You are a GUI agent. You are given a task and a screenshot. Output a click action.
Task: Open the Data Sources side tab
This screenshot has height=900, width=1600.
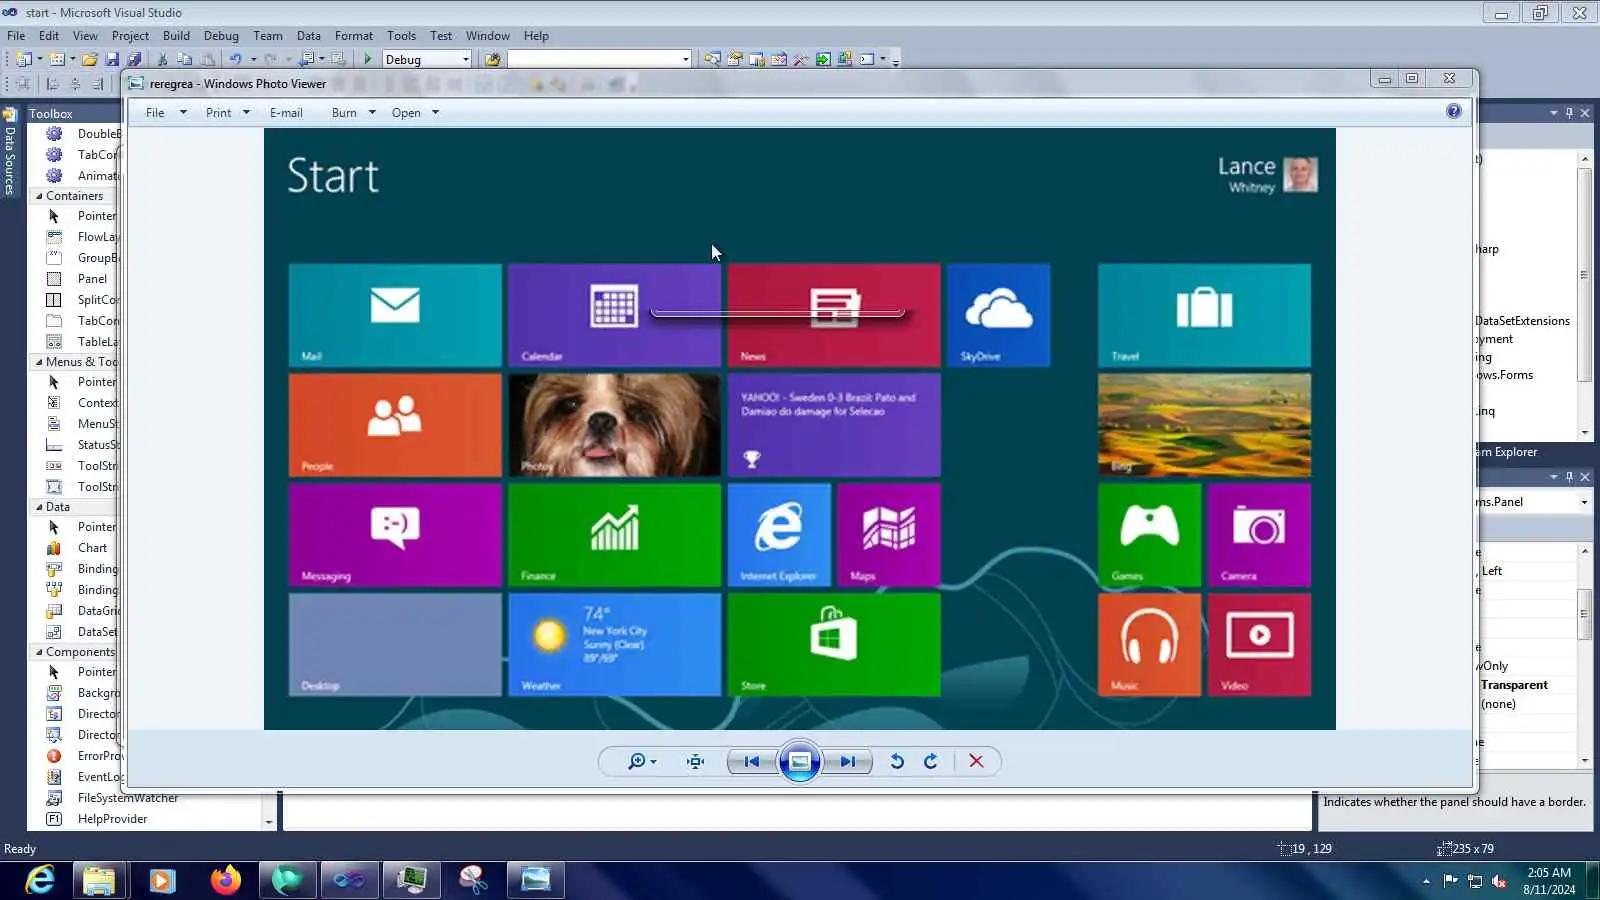[x=10, y=151]
